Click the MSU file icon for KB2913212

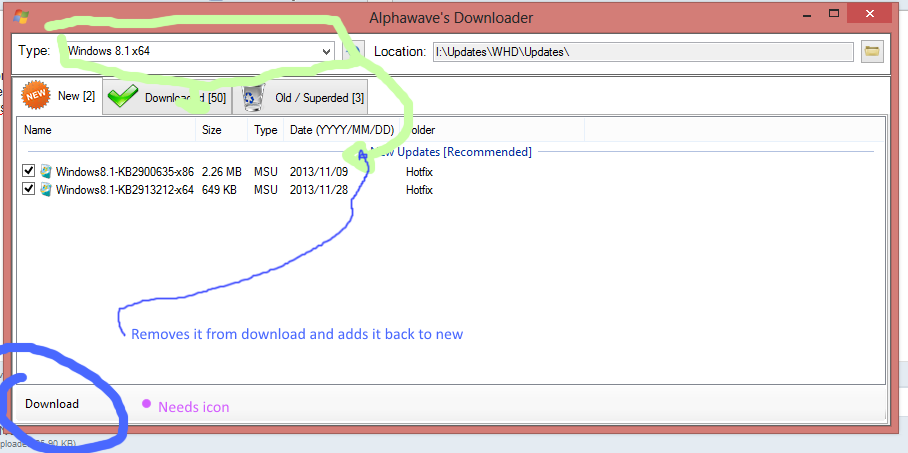coord(46,189)
